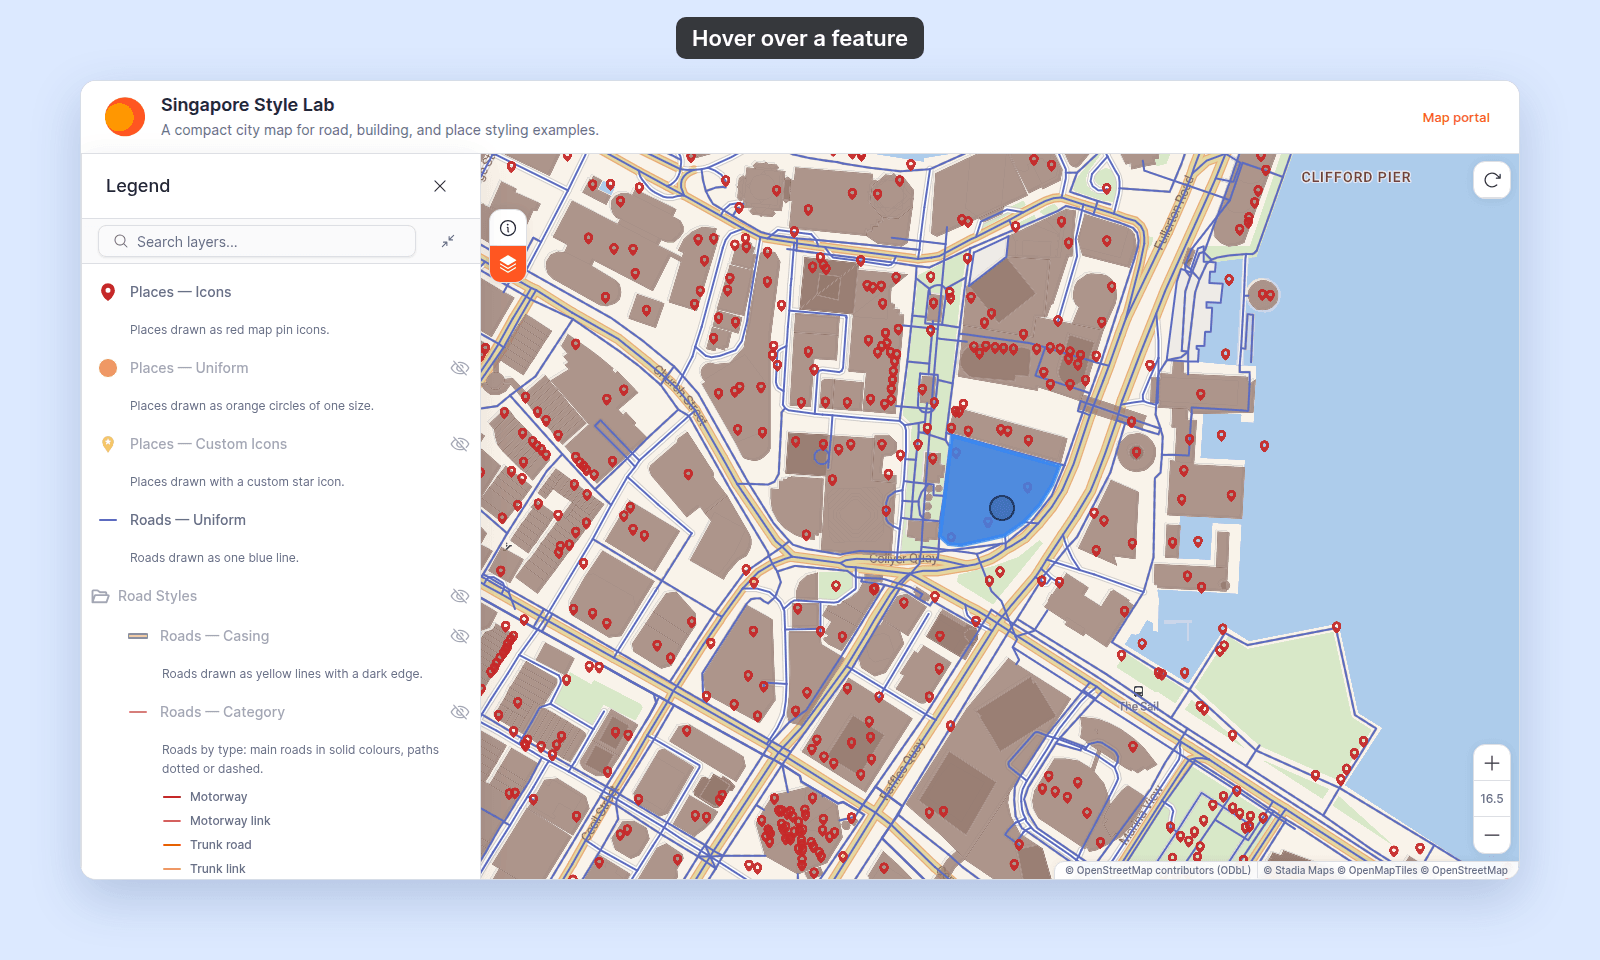Close the Legend panel
The image size is (1600, 960).
[440, 186]
